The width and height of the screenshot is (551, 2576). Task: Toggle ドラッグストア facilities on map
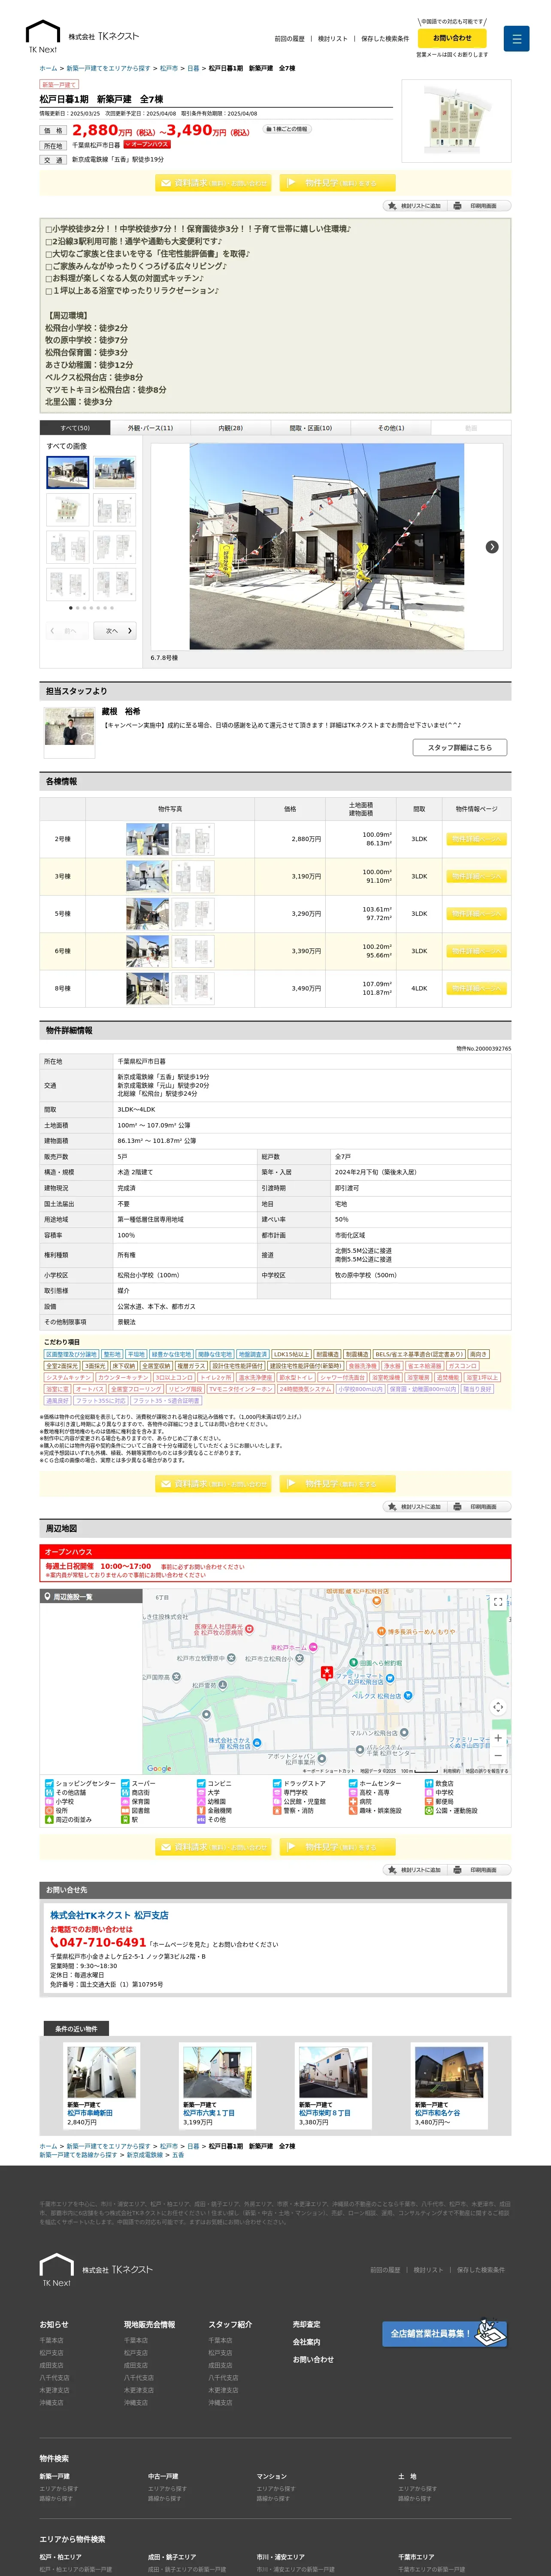click(299, 1783)
